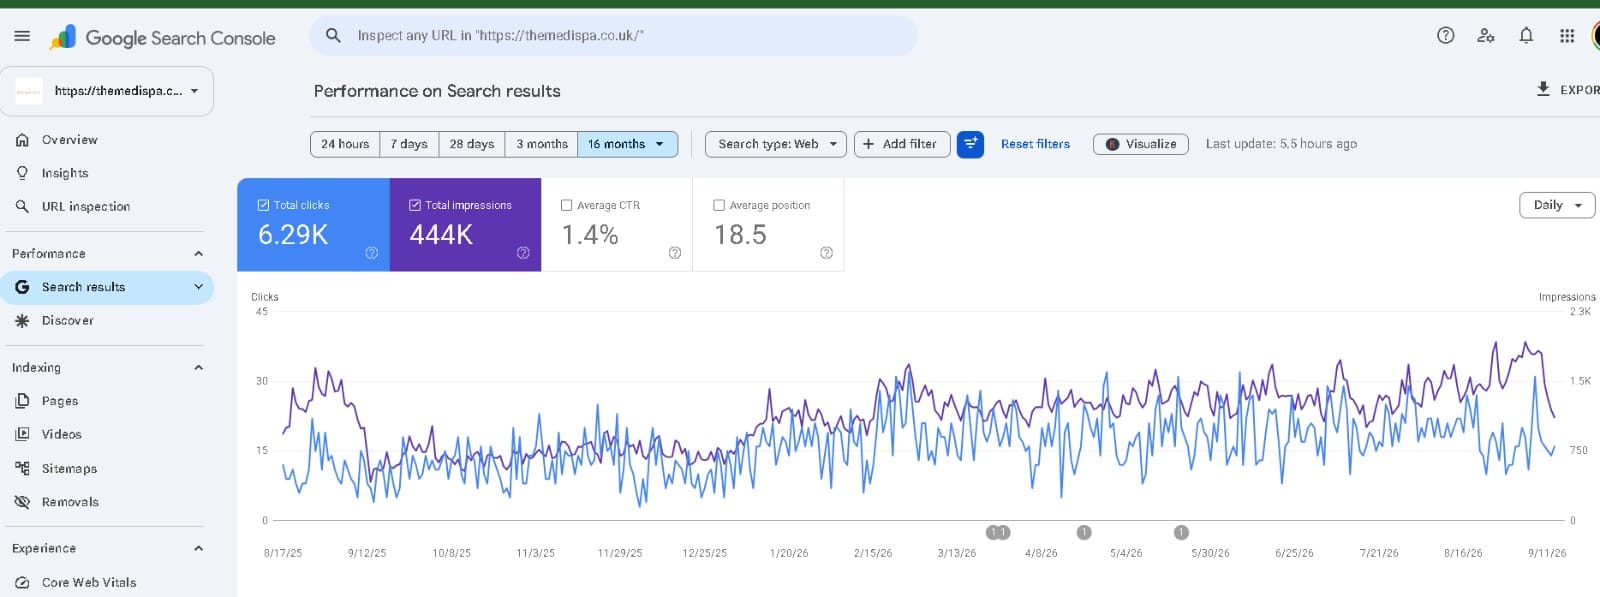Image resolution: width=1600 pixels, height=597 pixels.
Task: Open Discover report in sidebar
Action: pos(68,321)
